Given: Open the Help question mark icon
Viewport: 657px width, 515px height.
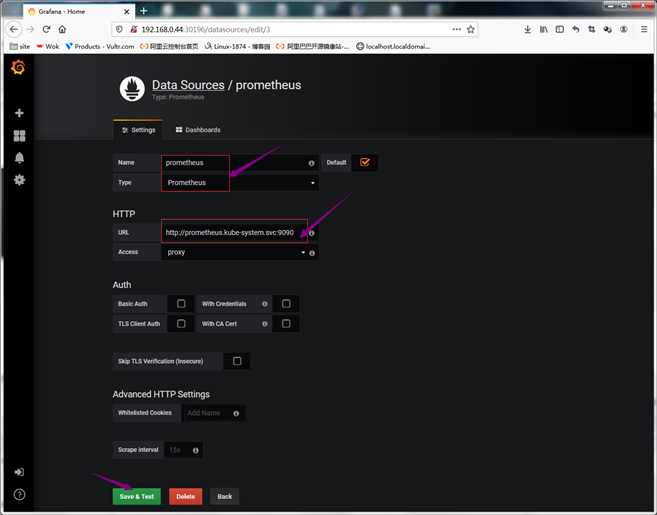Looking at the screenshot, I should coord(19,494).
